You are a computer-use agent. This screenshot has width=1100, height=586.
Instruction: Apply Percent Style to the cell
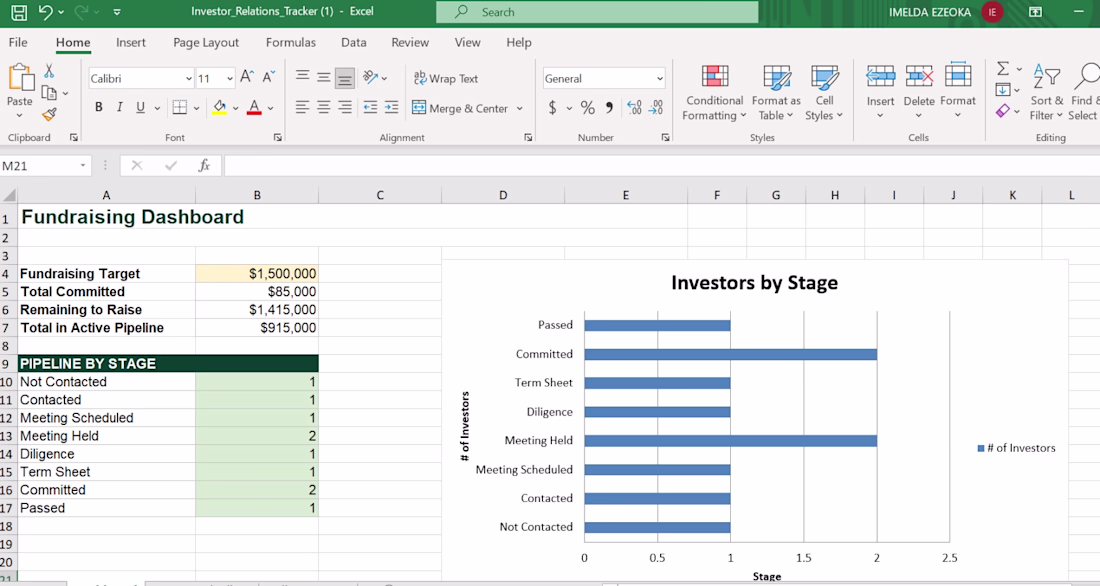click(x=588, y=107)
